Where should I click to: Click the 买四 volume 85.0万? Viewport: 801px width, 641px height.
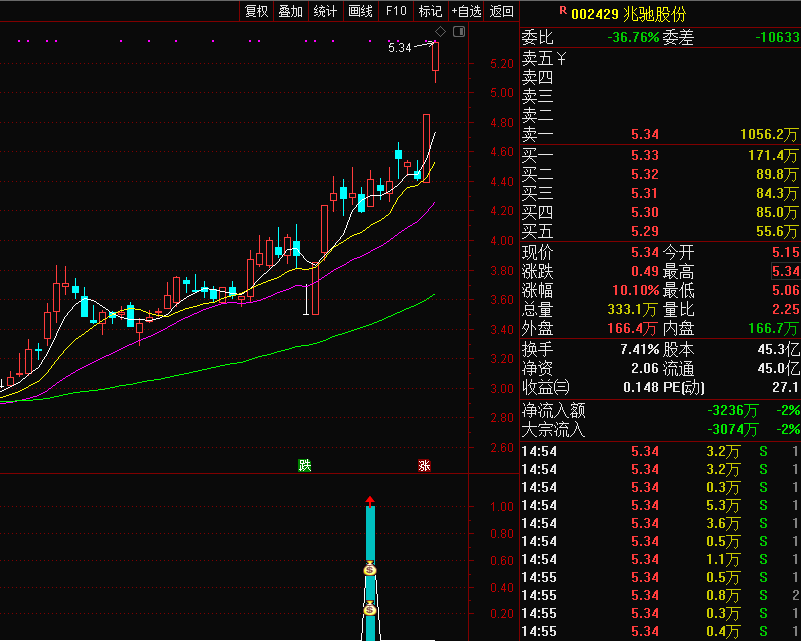coord(777,212)
